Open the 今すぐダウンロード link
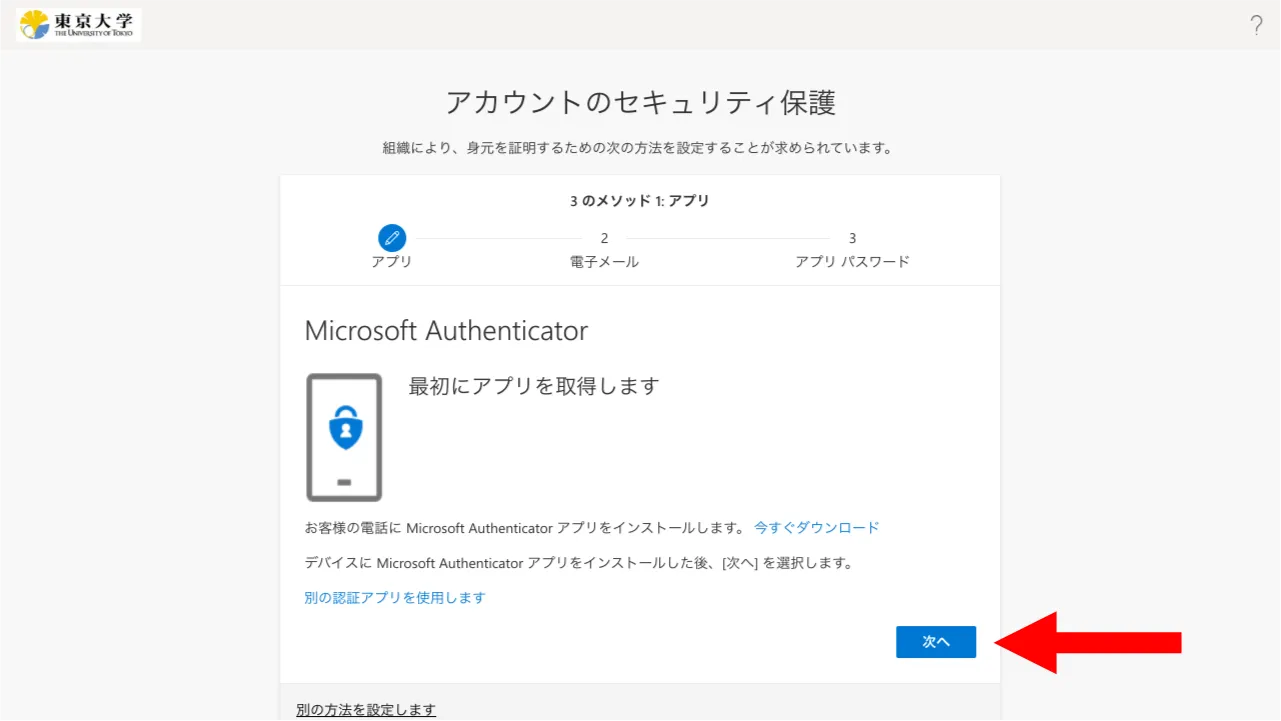Viewport: 1281px width, 721px height. [x=816, y=527]
